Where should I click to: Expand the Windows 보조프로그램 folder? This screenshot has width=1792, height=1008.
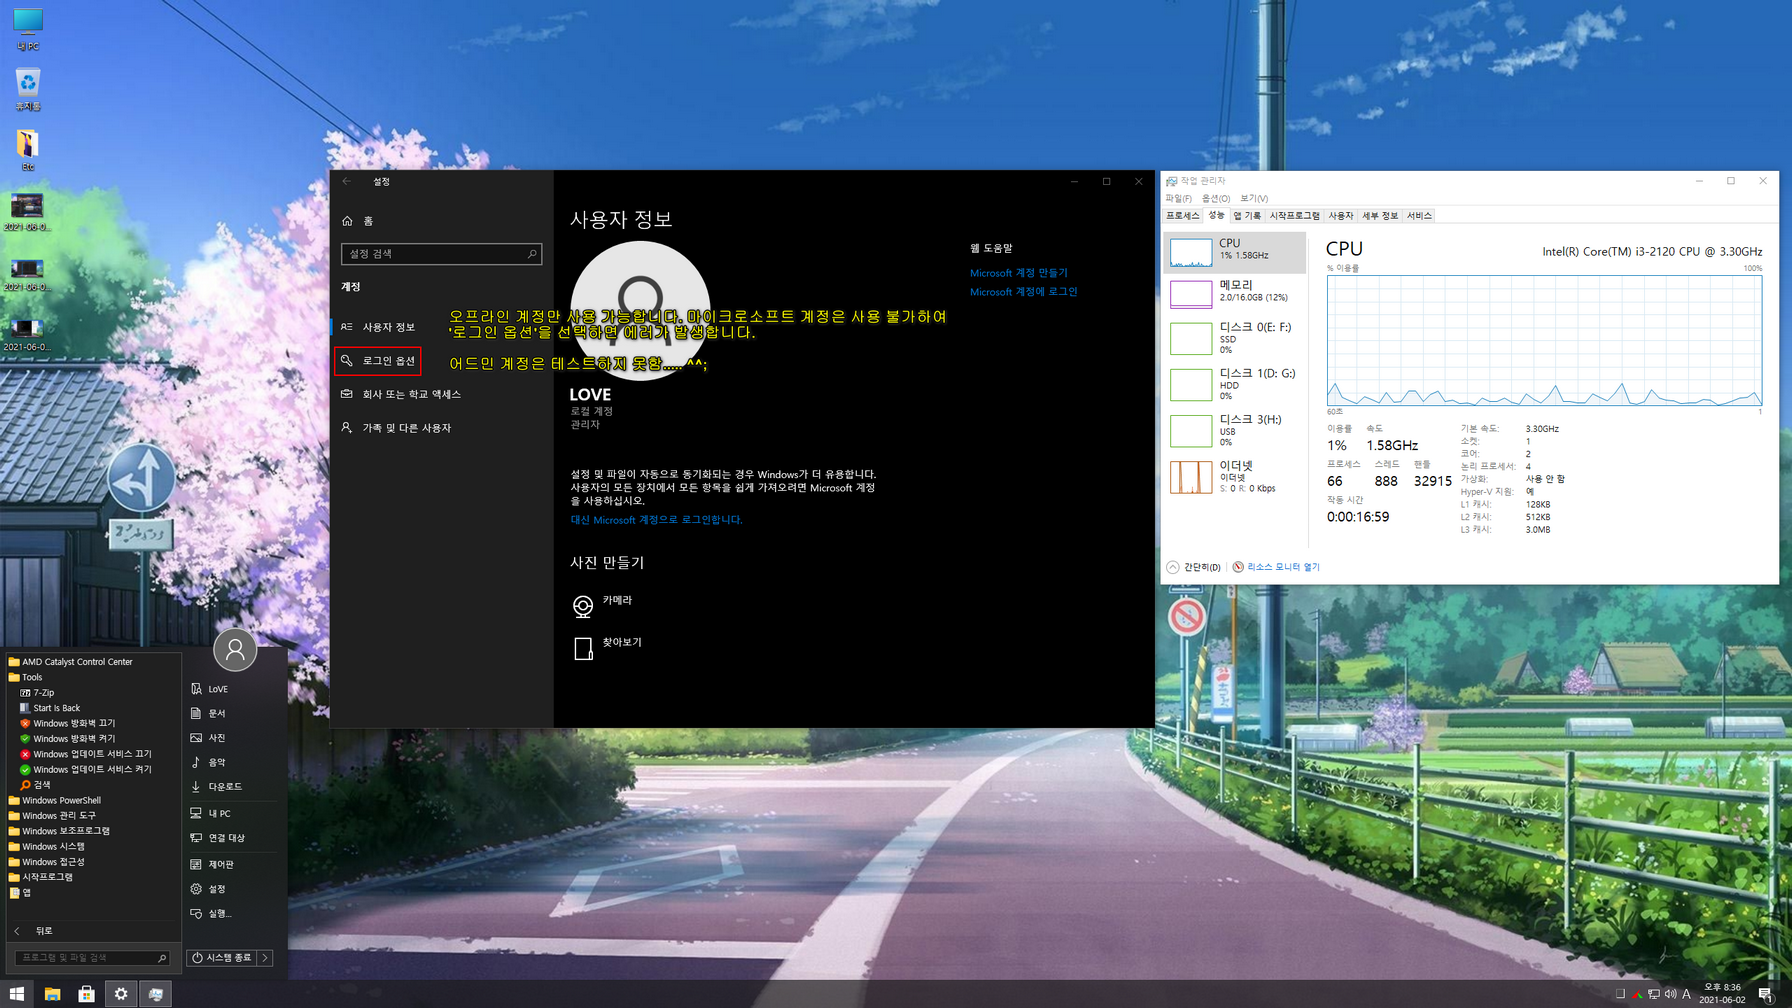59,831
